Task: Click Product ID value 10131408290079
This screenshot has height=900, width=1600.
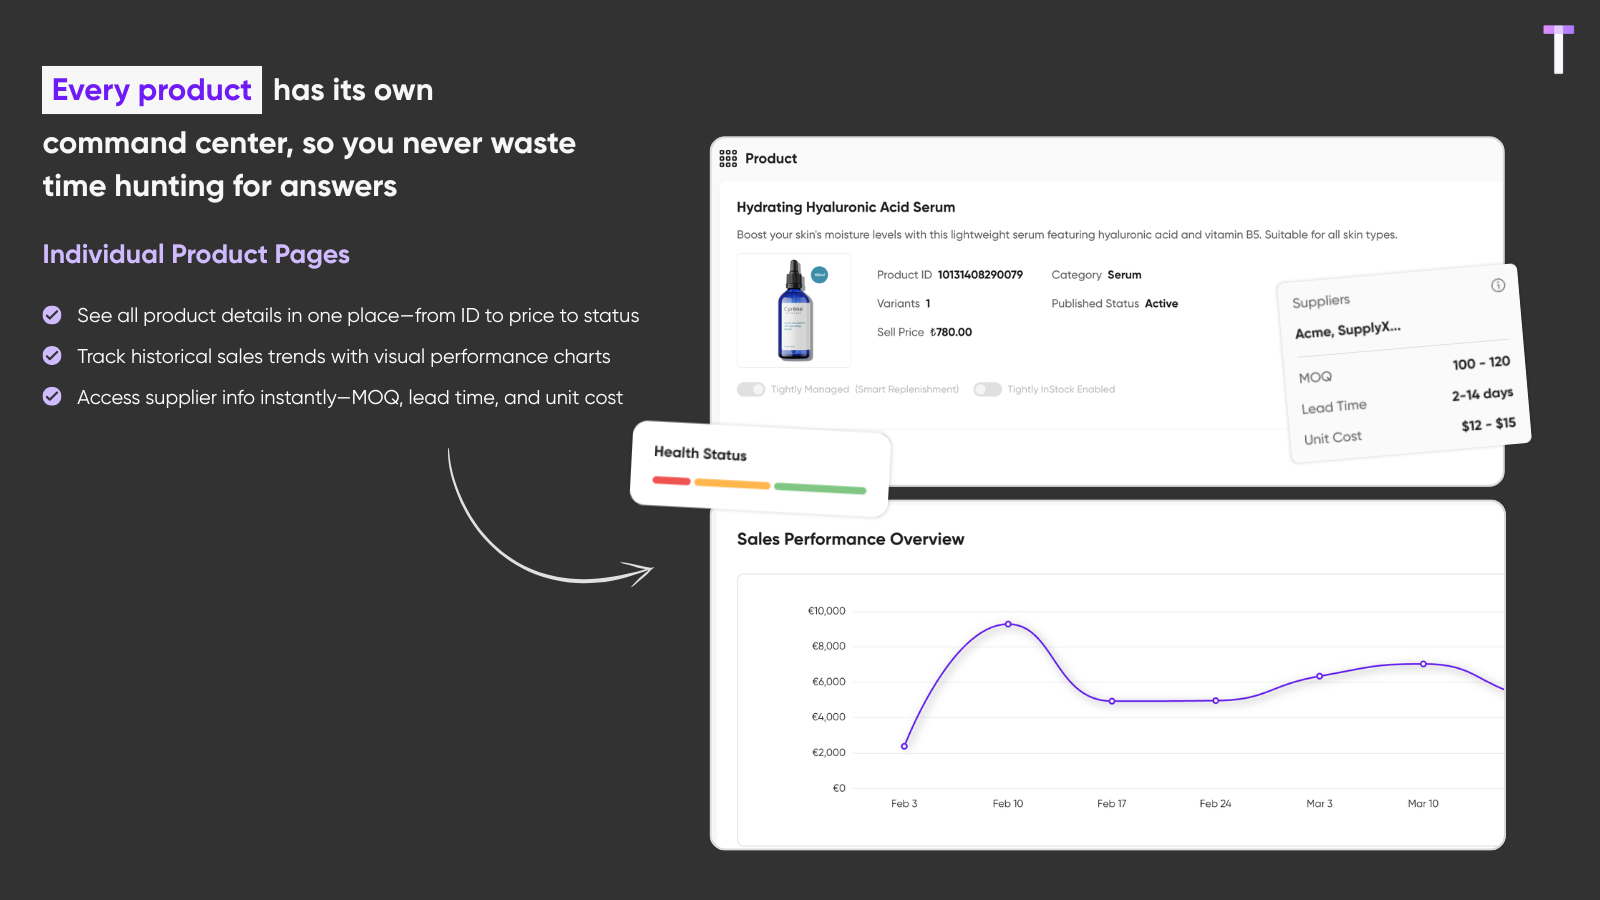Action: pyautogui.click(x=980, y=275)
